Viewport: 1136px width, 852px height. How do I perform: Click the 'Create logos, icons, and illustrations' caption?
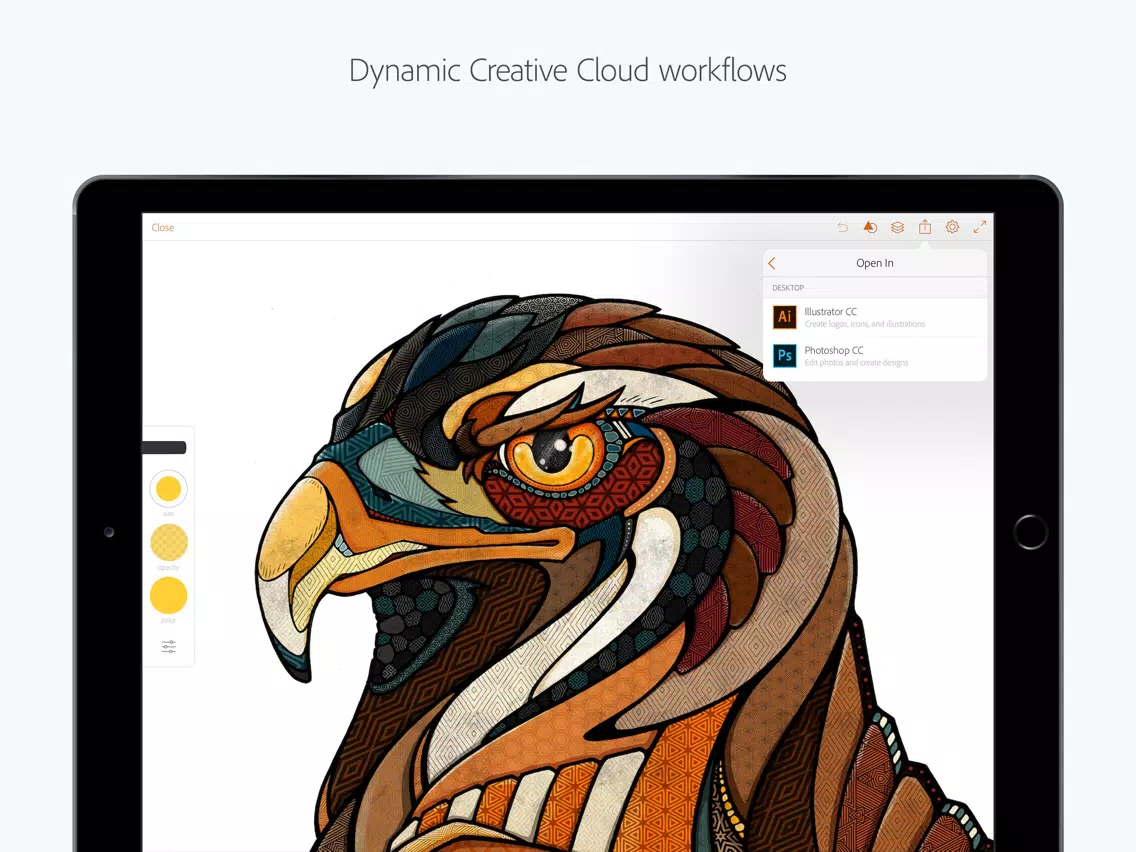pos(864,324)
